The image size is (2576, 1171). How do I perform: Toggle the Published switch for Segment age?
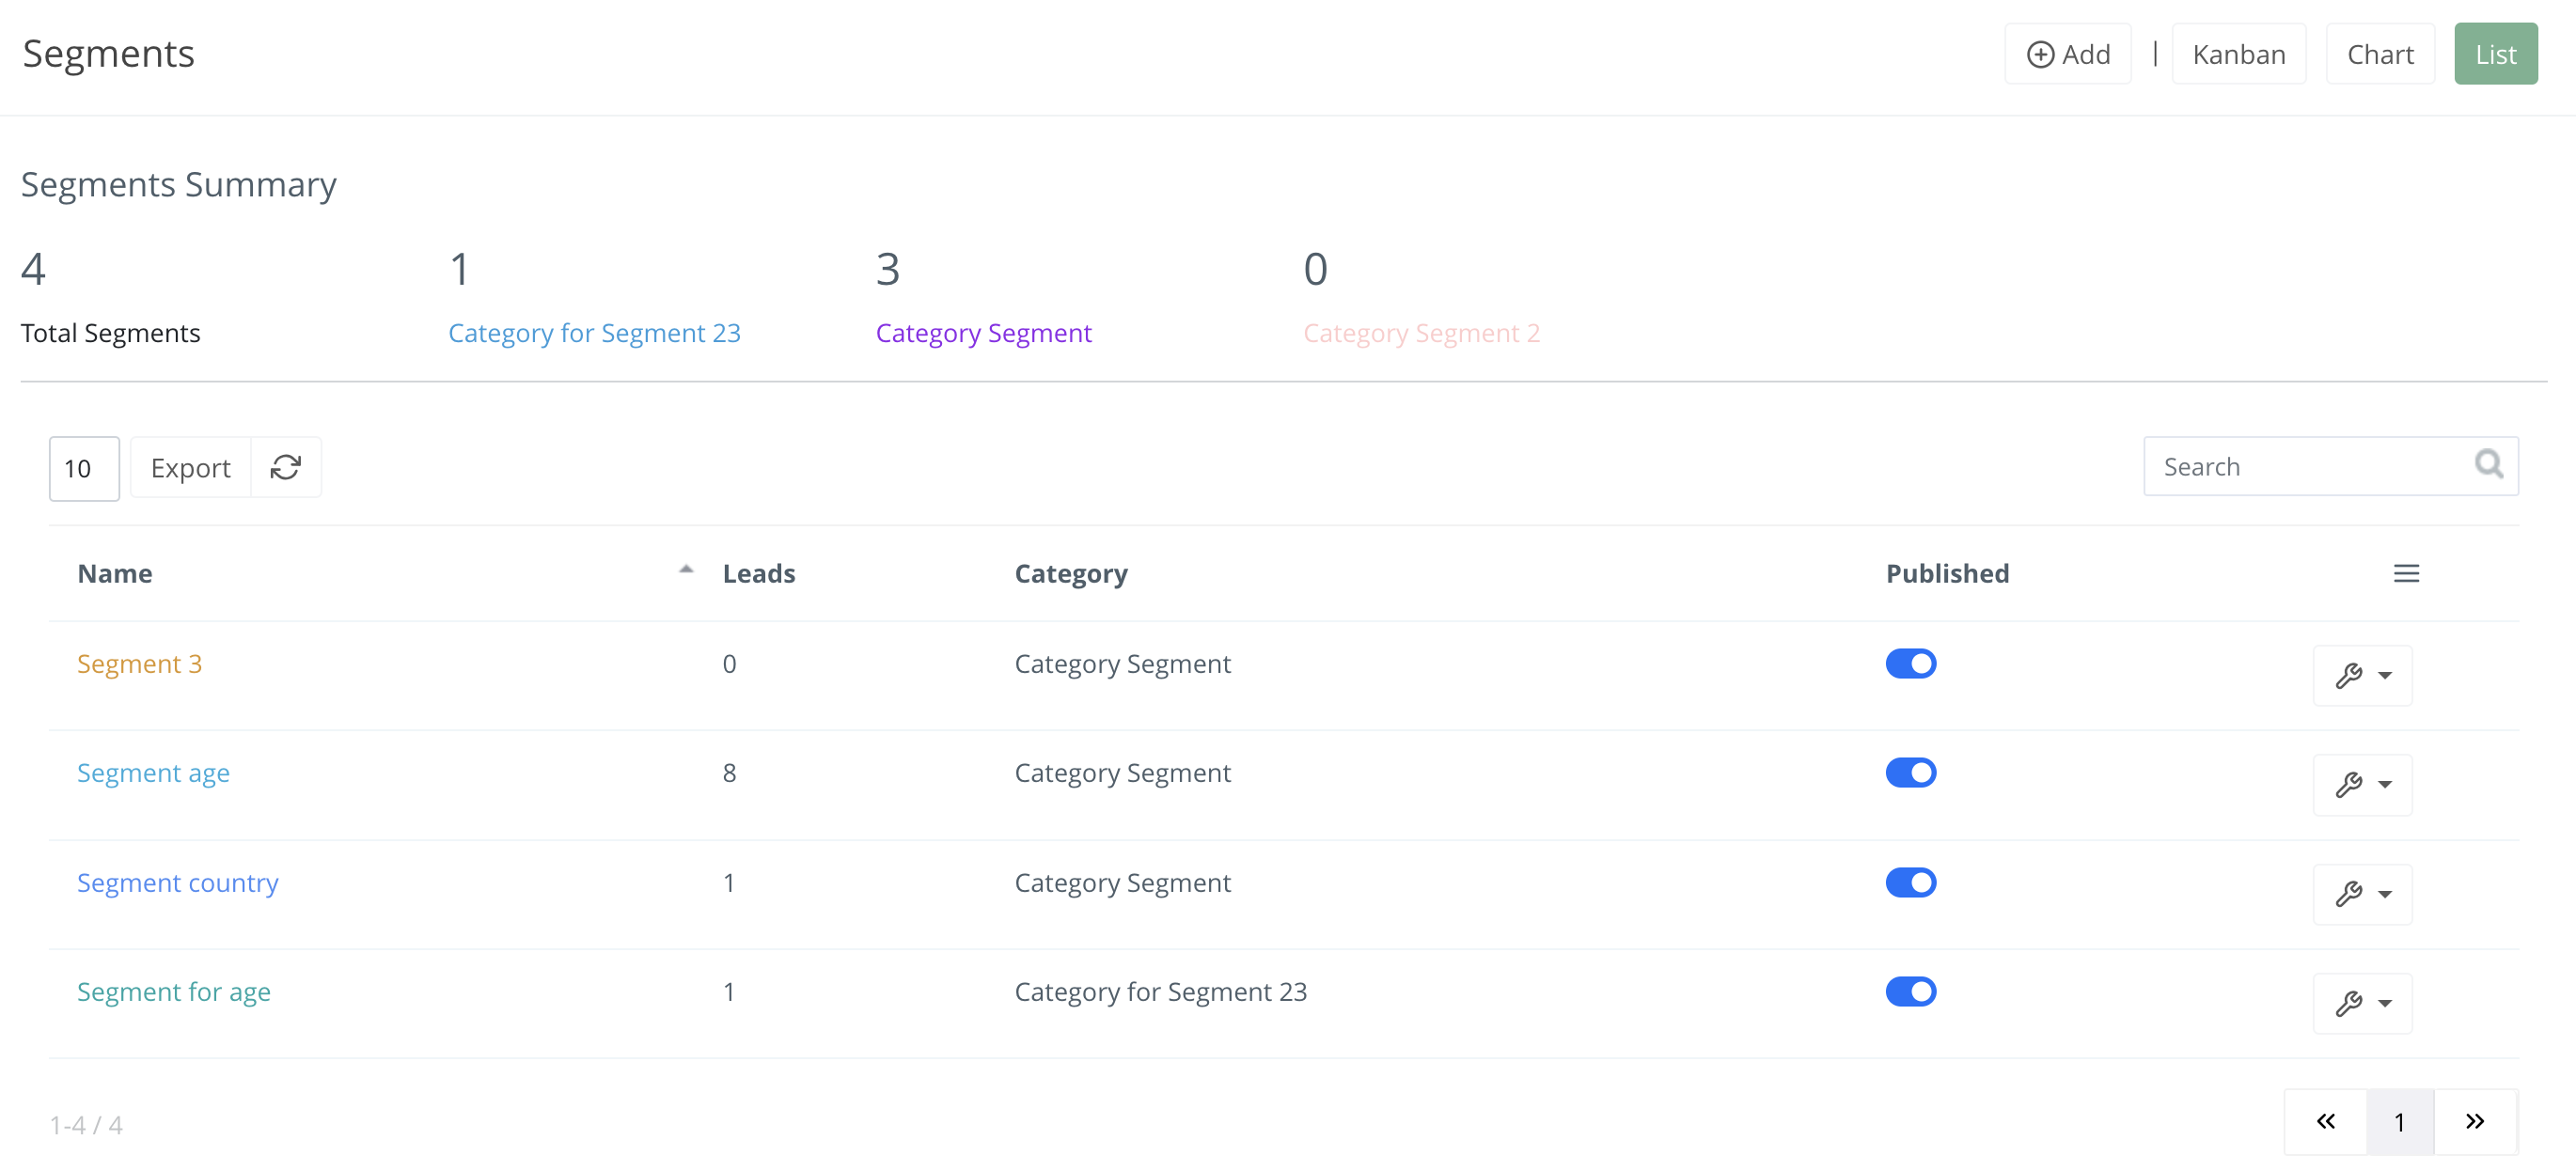tap(1911, 772)
